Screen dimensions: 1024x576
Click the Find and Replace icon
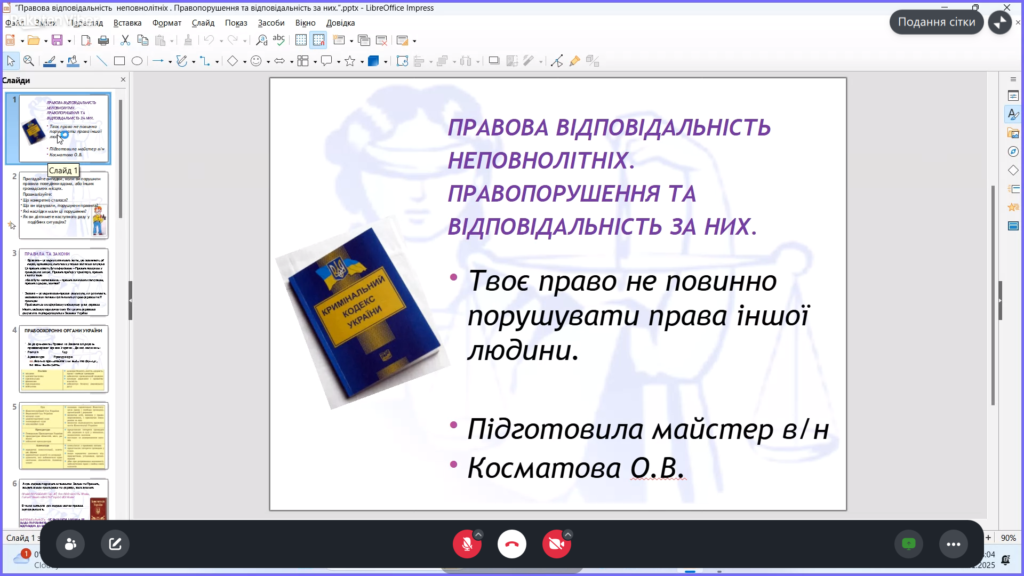(261, 40)
